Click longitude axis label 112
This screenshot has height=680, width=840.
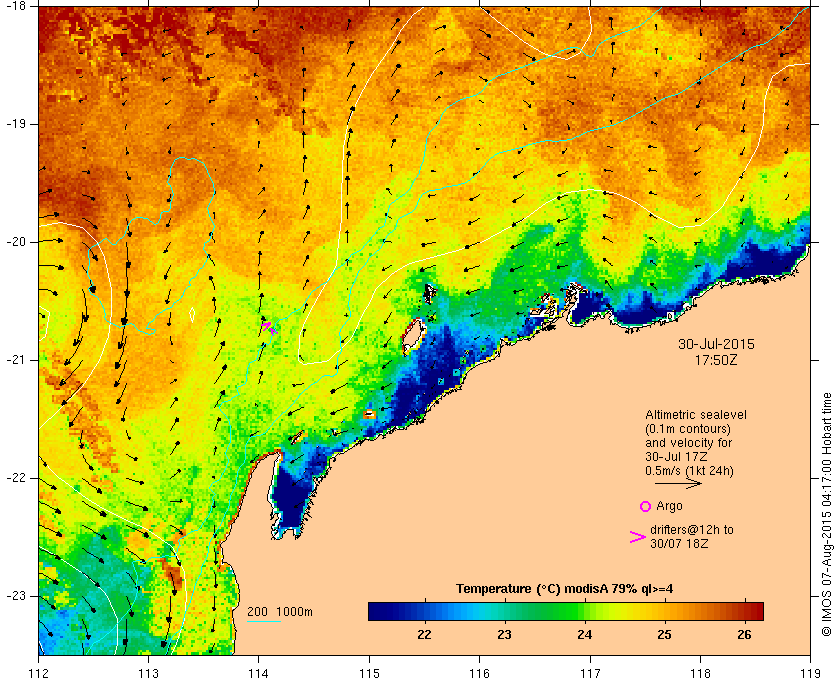coord(39,673)
